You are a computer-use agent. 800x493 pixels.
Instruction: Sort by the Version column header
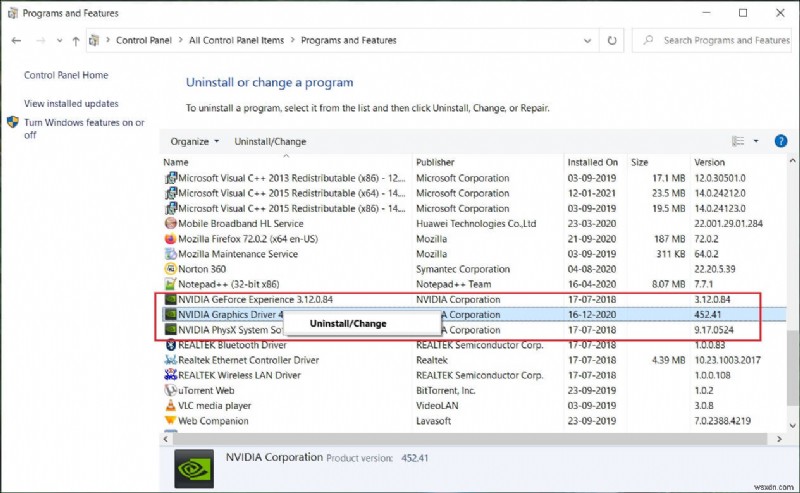[709, 162]
